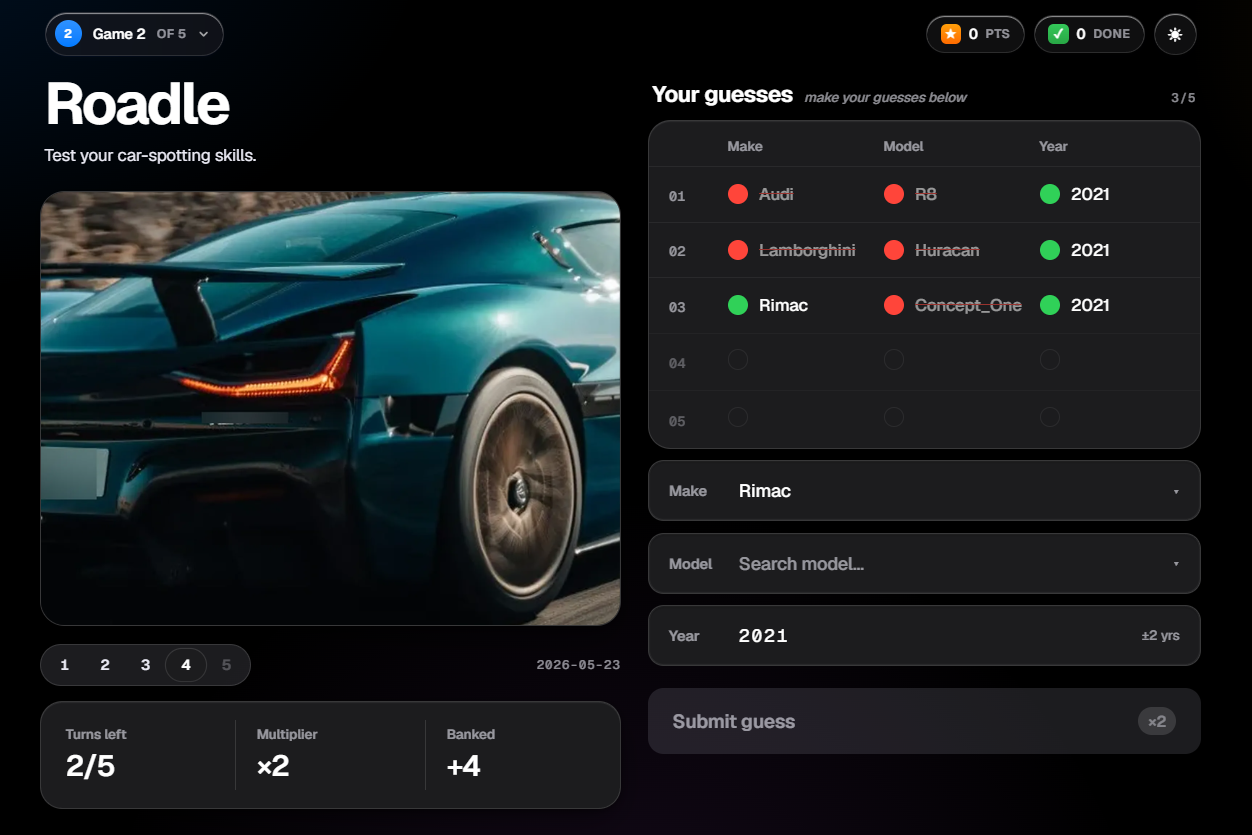Click the green year dot in row 02

1050,250
